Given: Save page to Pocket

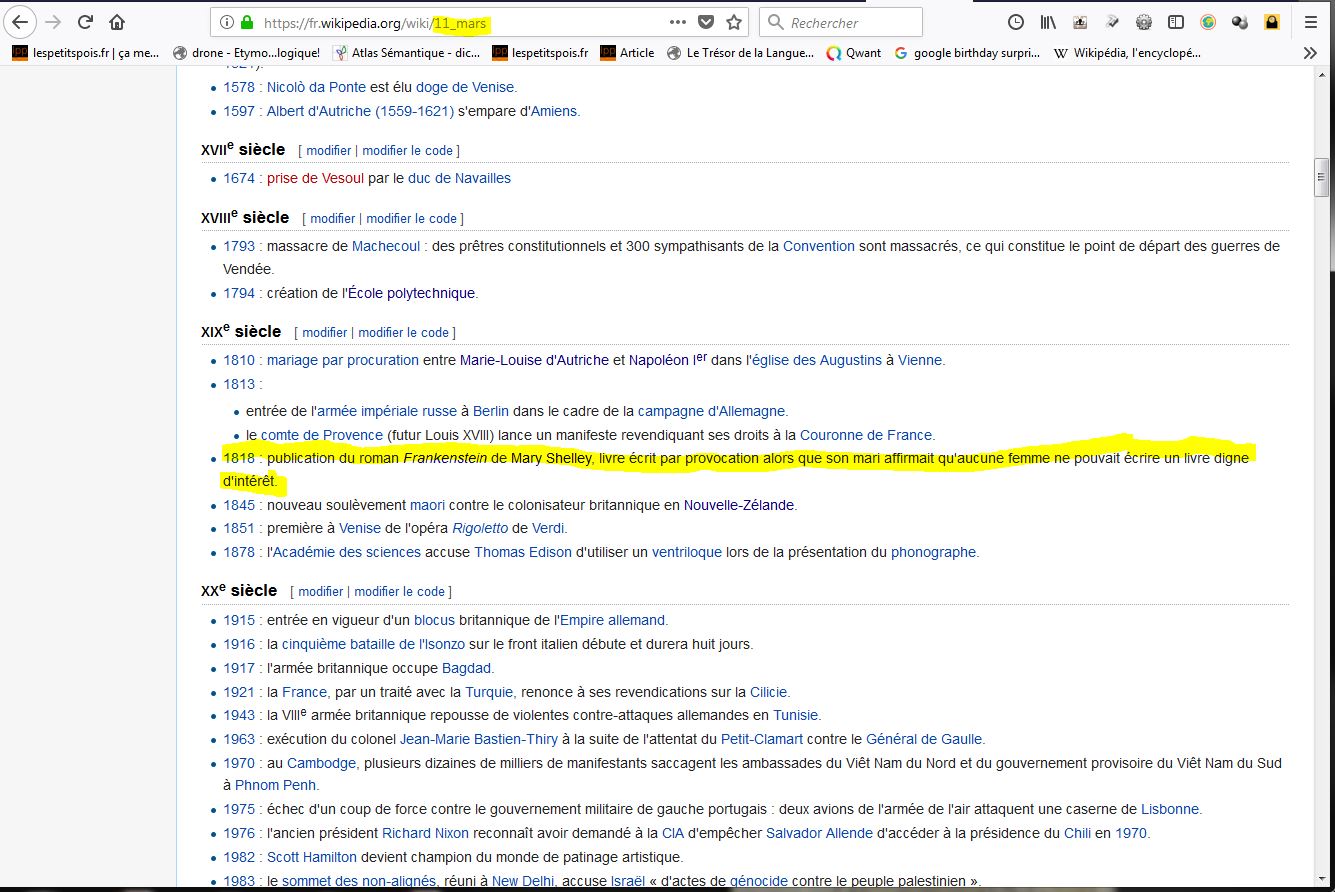Looking at the screenshot, I should (706, 22).
